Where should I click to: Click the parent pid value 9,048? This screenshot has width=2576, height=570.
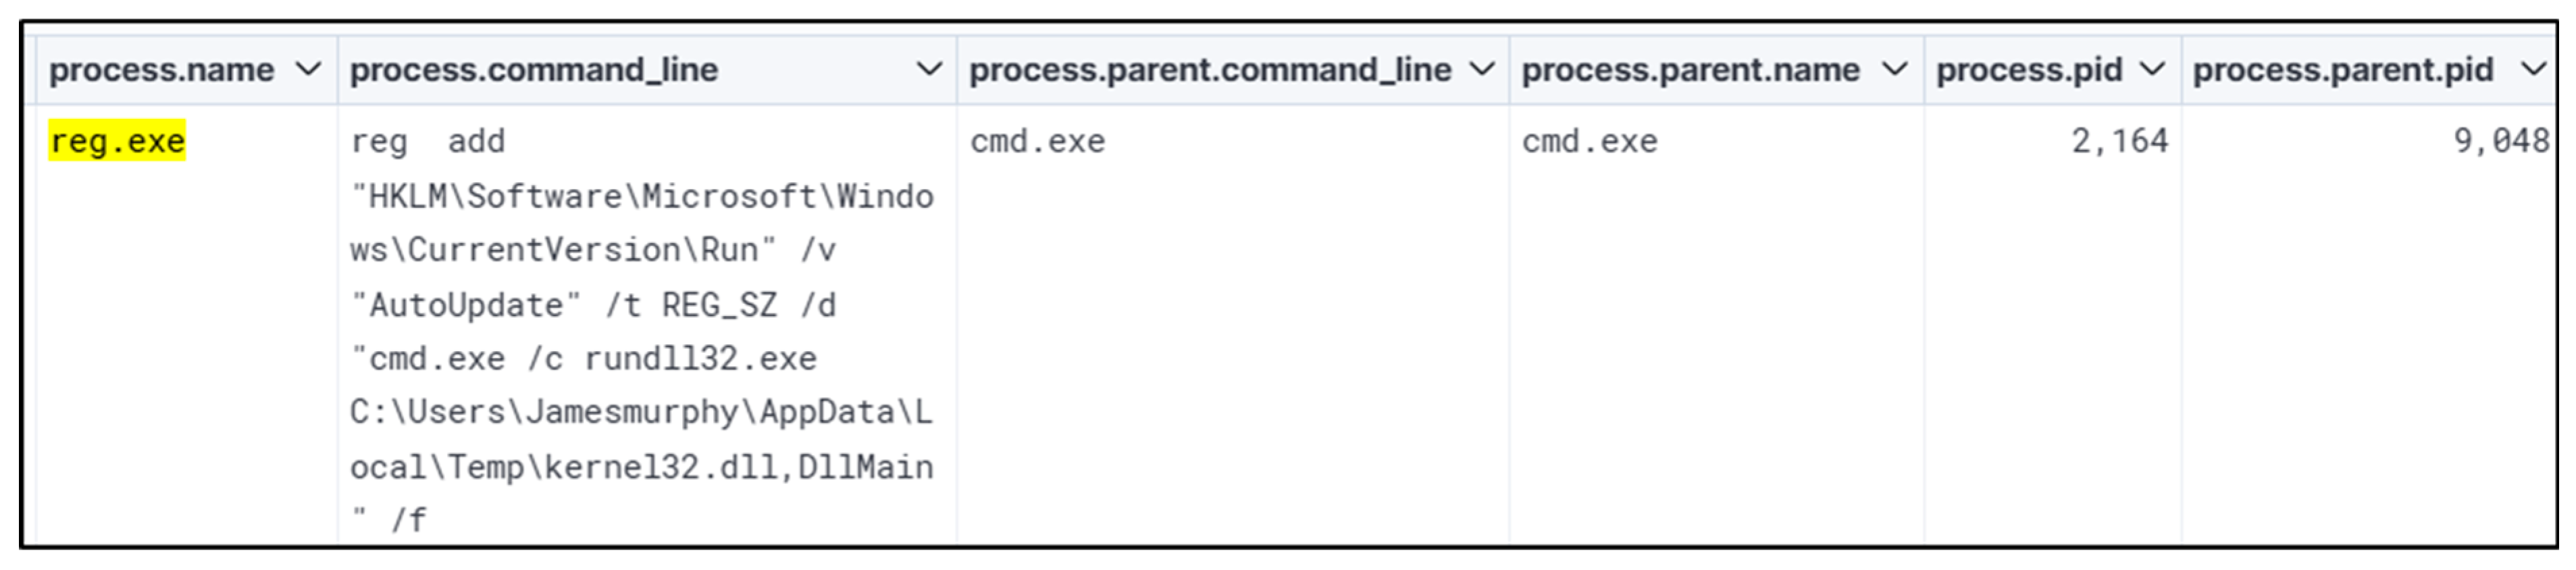tap(2500, 142)
